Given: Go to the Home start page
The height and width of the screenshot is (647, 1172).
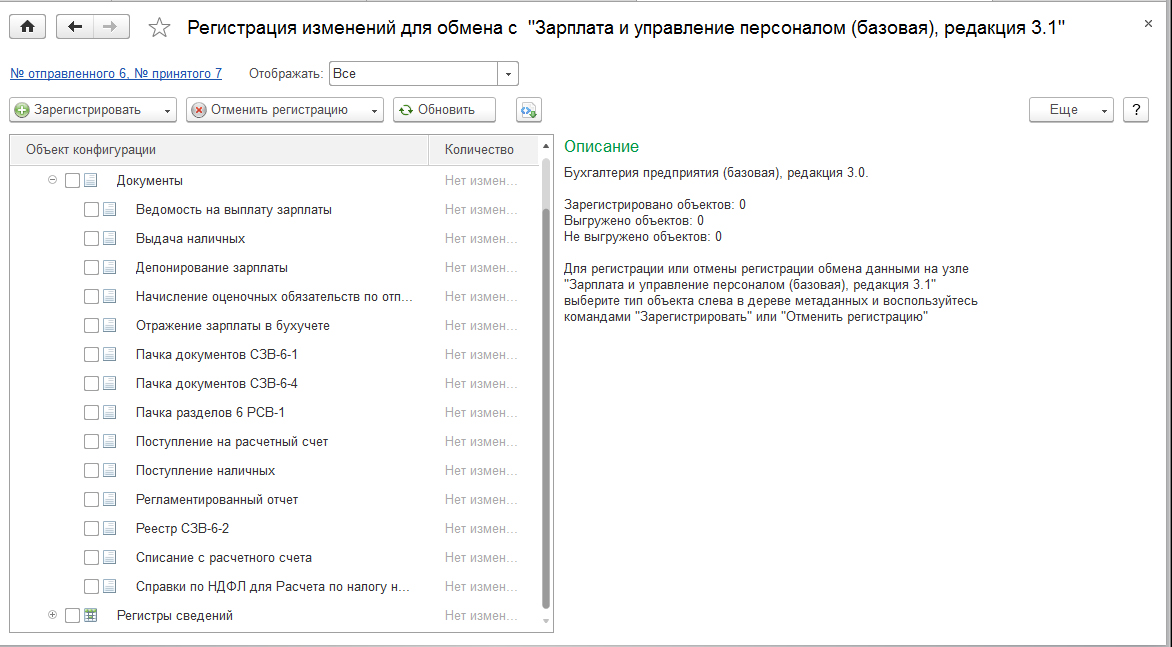Looking at the screenshot, I should 28,27.
